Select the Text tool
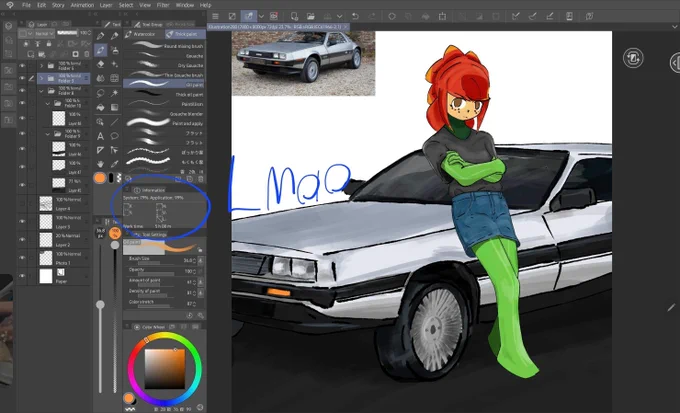The width and height of the screenshot is (680, 413). pyautogui.click(x=100, y=136)
